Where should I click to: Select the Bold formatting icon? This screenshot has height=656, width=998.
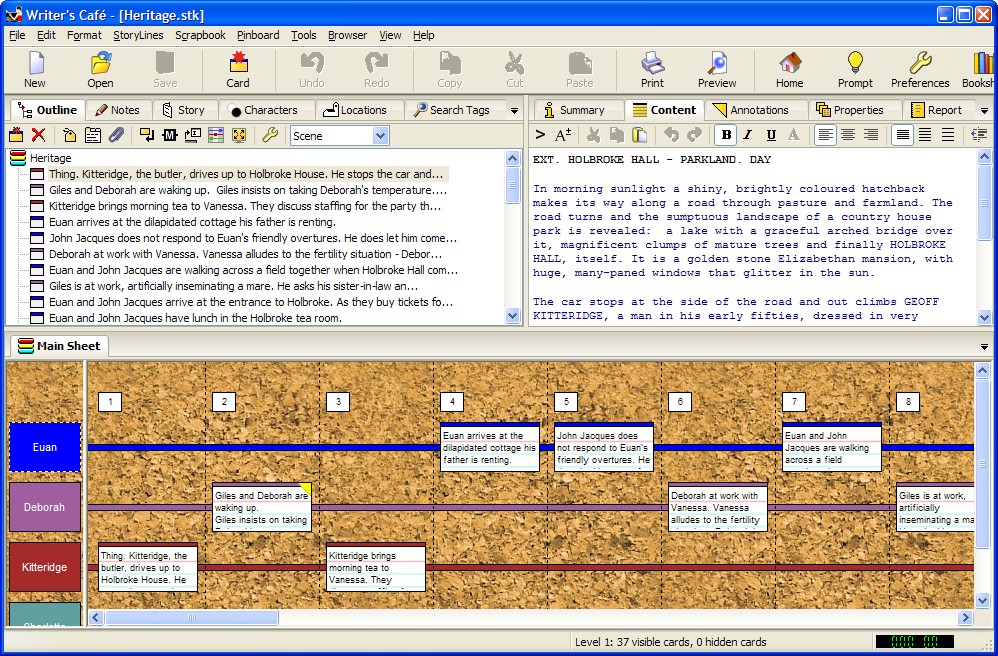[727, 135]
